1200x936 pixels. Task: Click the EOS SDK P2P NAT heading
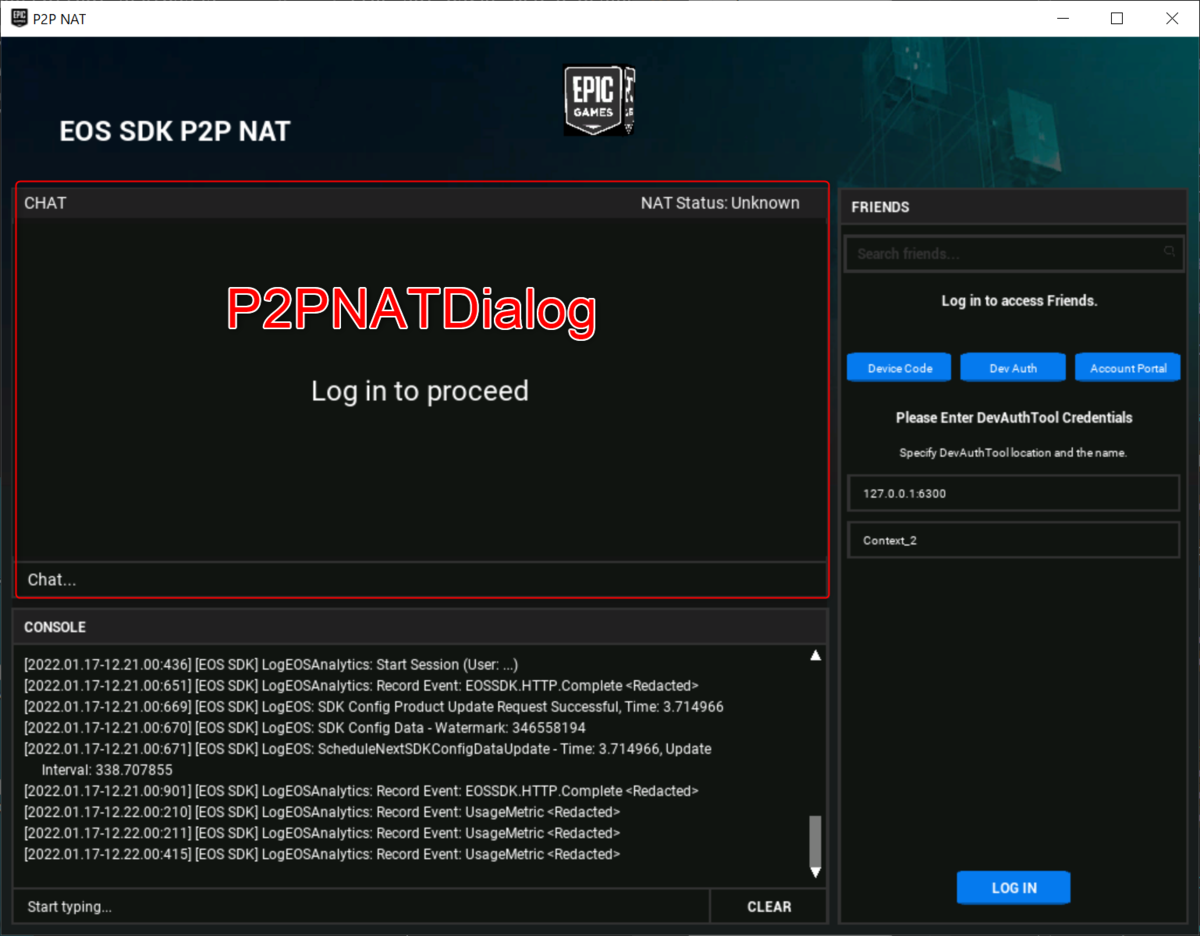pos(175,132)
